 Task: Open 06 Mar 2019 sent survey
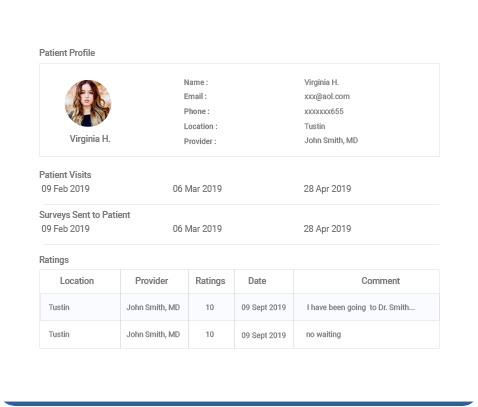[197, 229]
